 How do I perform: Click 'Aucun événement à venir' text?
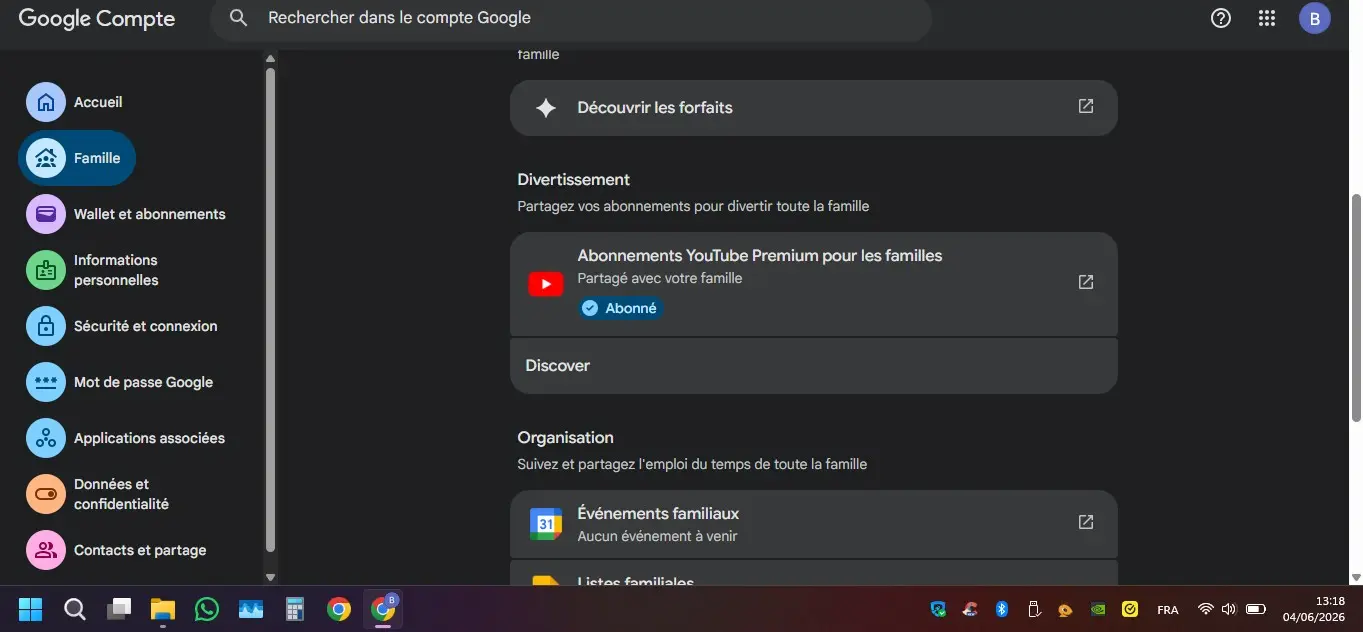click(657, 536)
